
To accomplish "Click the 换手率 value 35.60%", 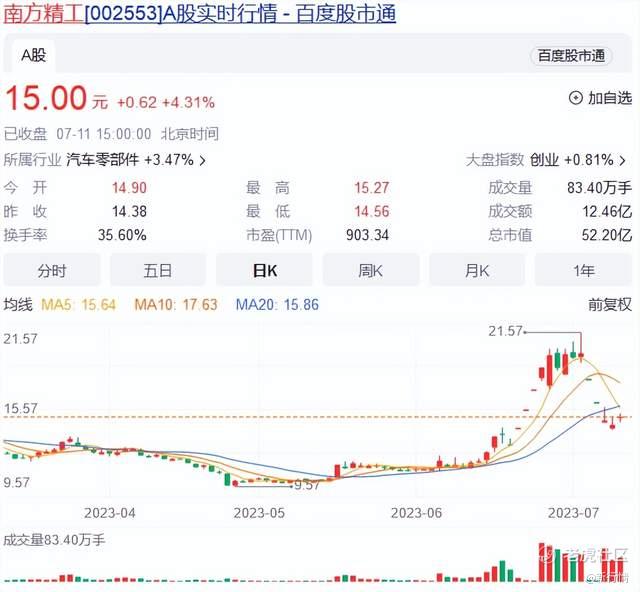I will (x=122, y=235).
